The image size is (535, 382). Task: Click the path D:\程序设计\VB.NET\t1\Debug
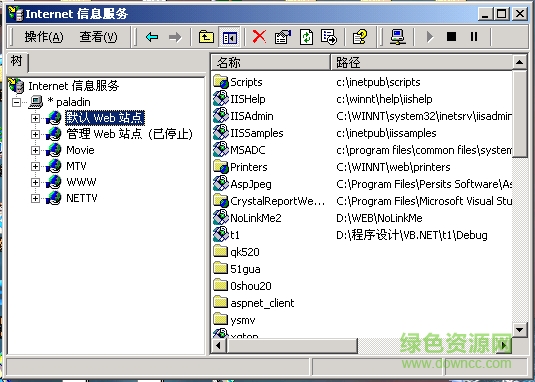click(411, 235)
